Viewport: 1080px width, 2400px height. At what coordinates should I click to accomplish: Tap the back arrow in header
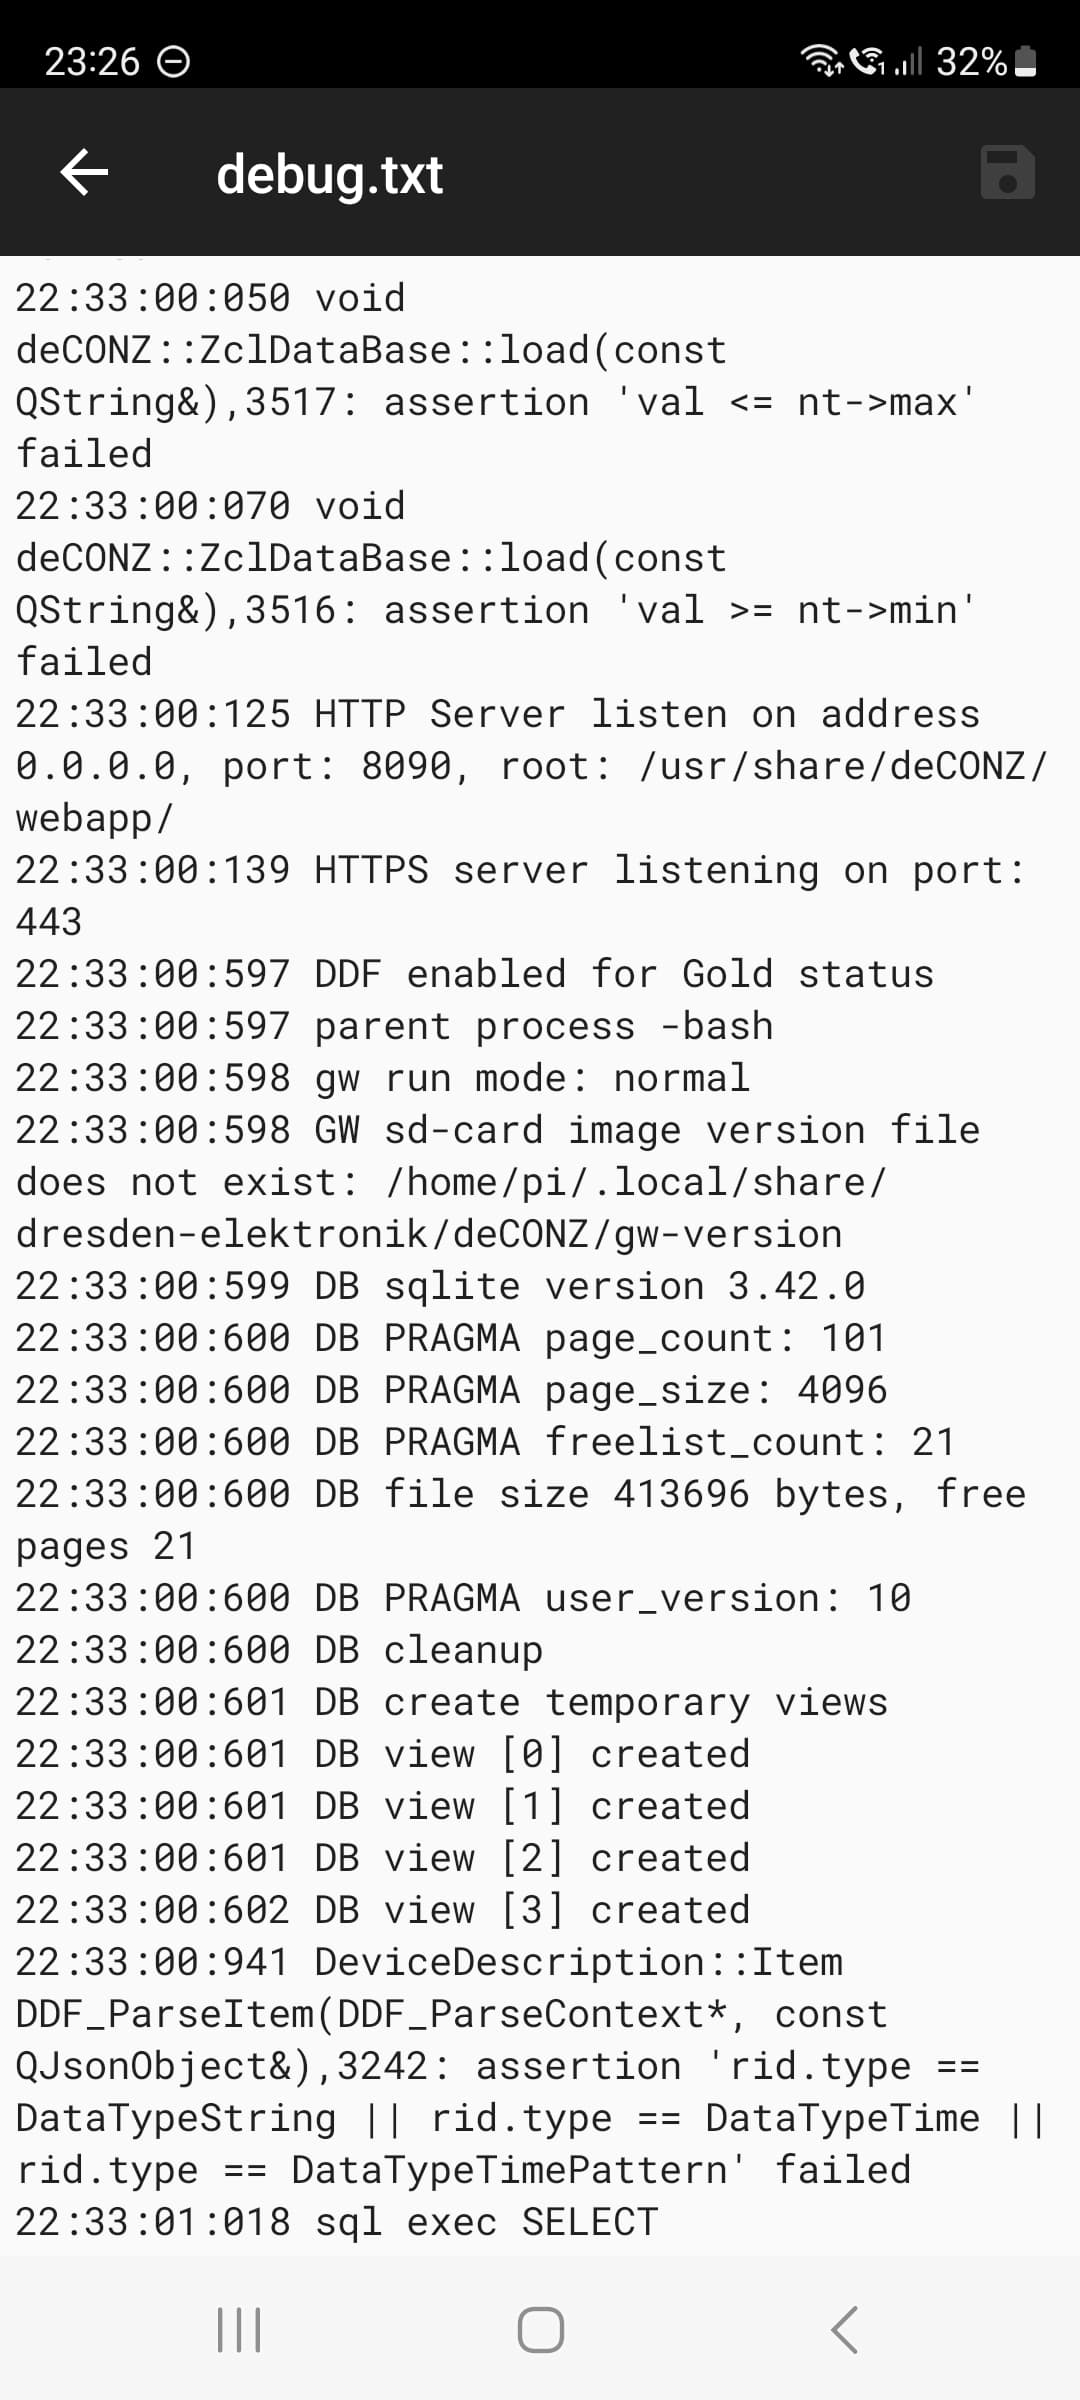coord(84,172)
